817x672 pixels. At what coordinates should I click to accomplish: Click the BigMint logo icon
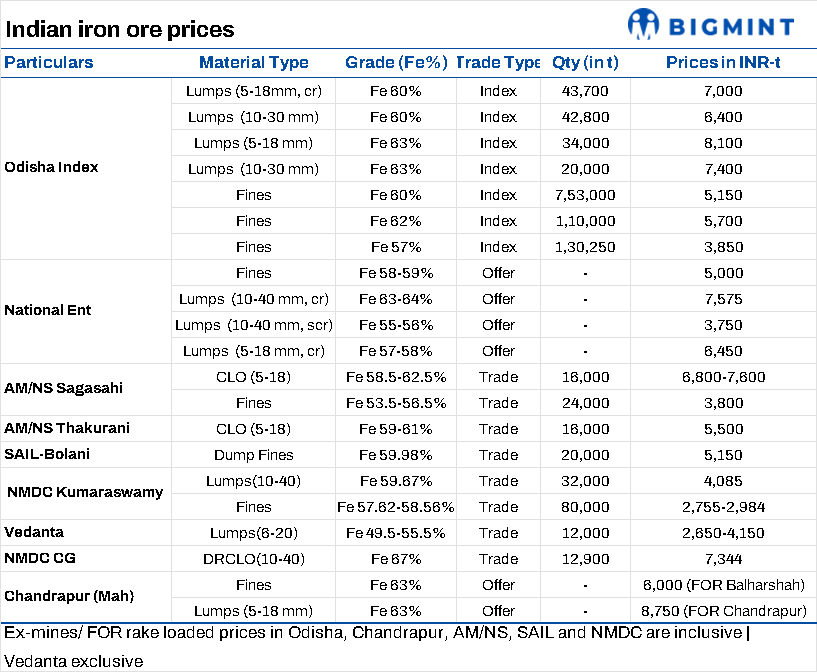(x=643, y=25)
